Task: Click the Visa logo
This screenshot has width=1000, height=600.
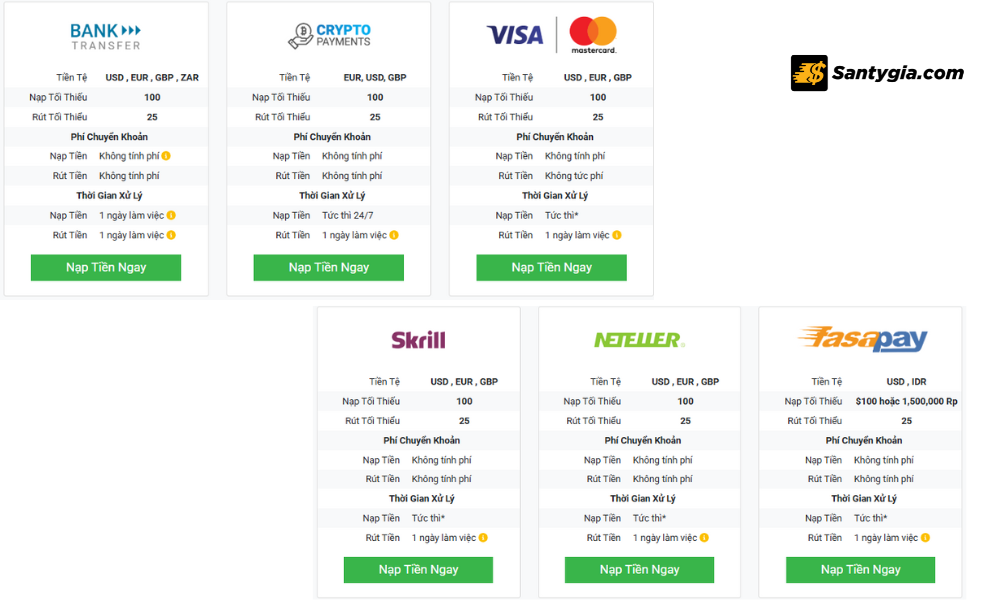Action: click(x=515, y=35)
